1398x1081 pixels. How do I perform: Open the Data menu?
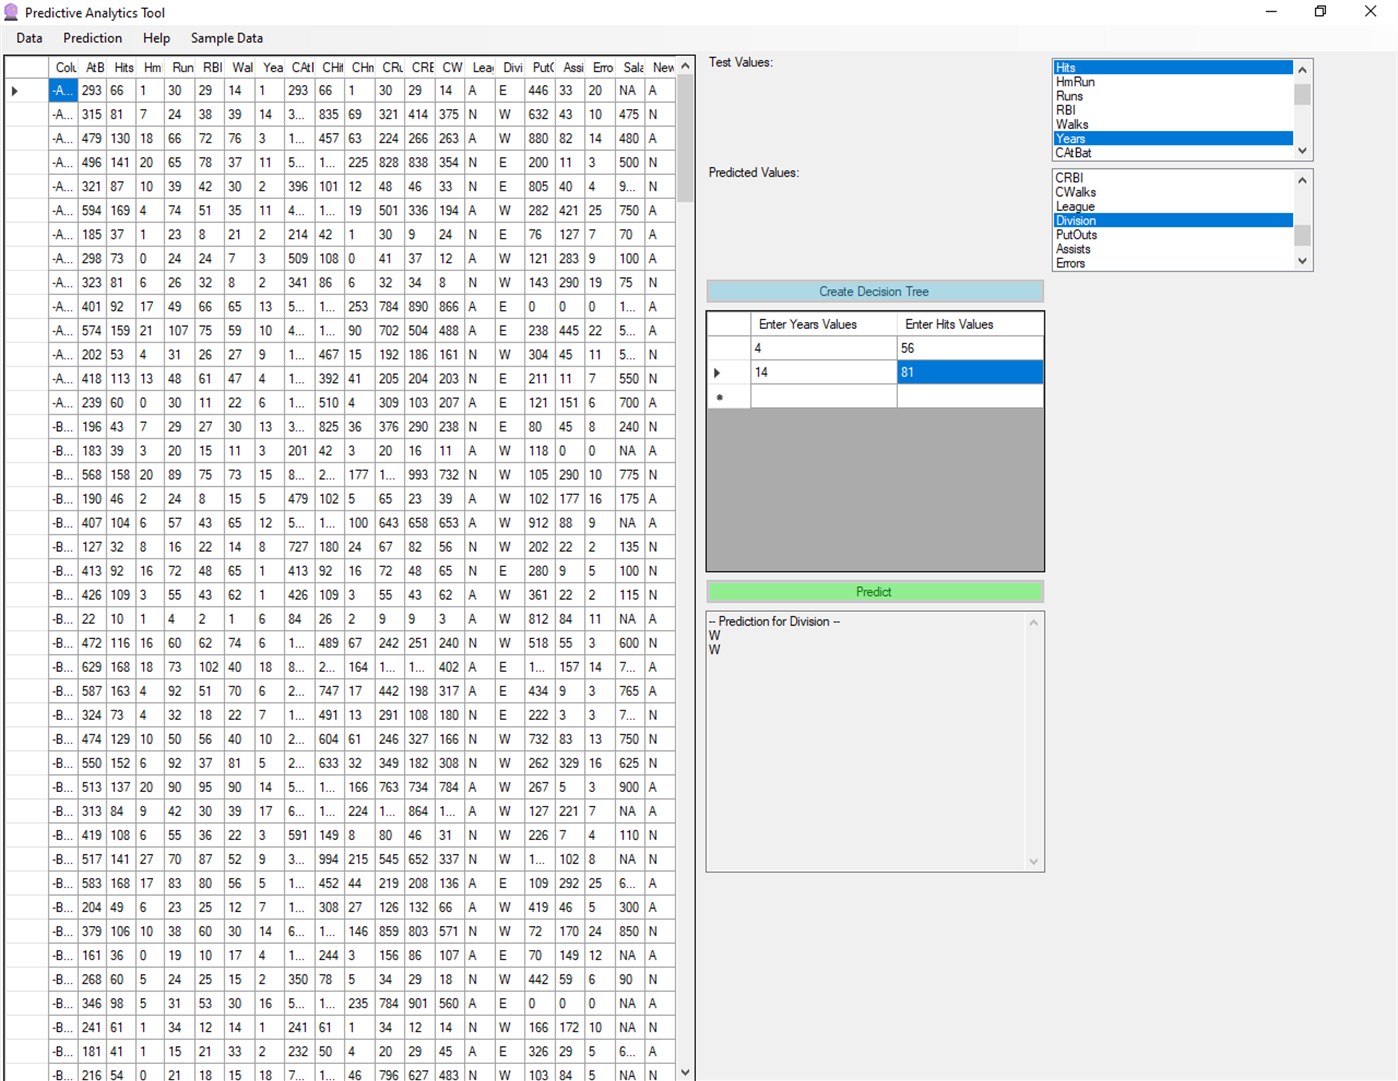29,38
